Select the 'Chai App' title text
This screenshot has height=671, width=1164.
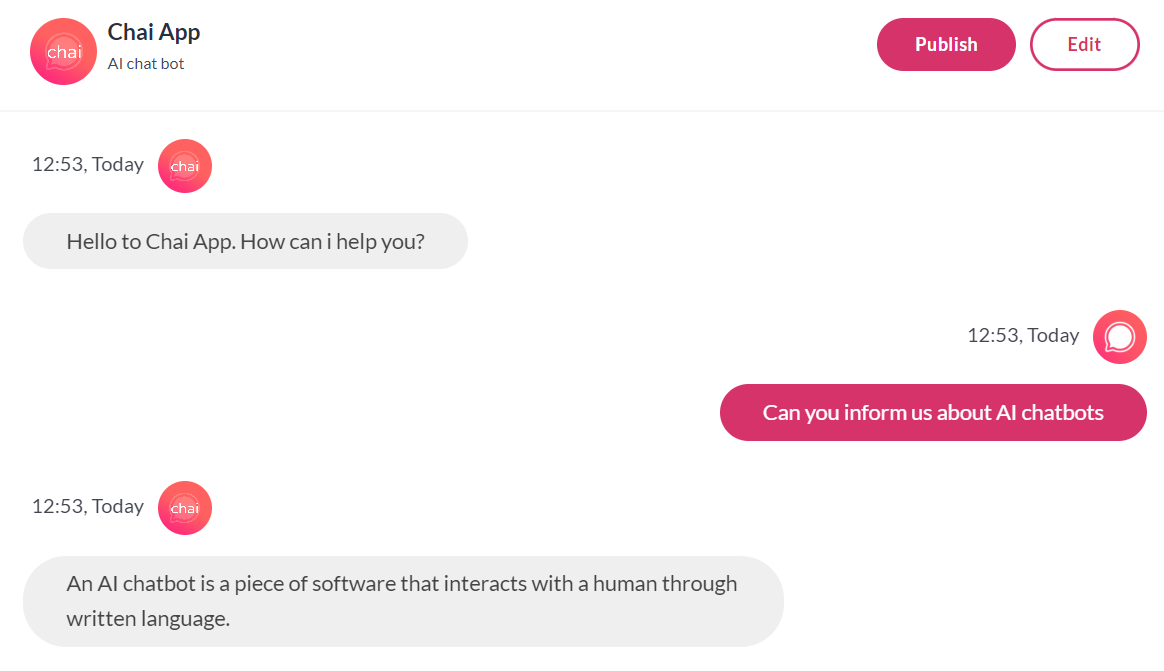tap(154, 32)
